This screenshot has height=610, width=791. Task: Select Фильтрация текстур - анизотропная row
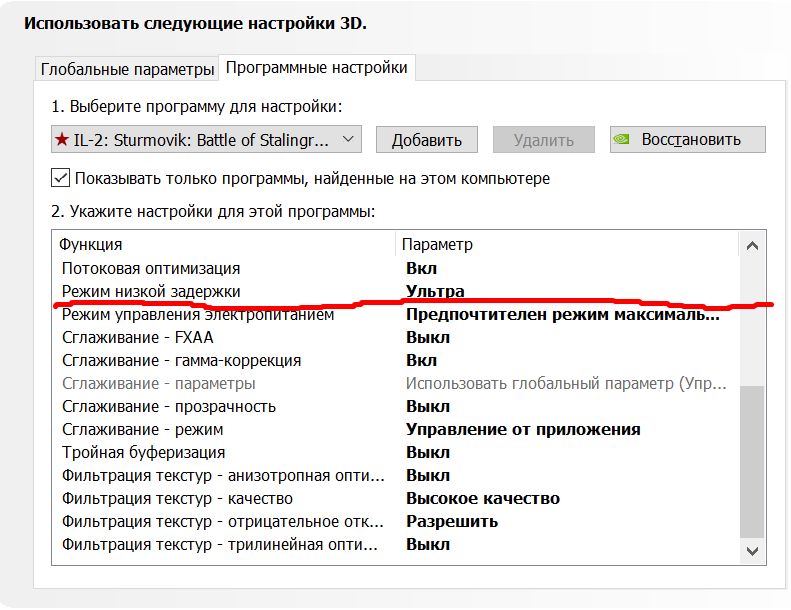[396, 476]
